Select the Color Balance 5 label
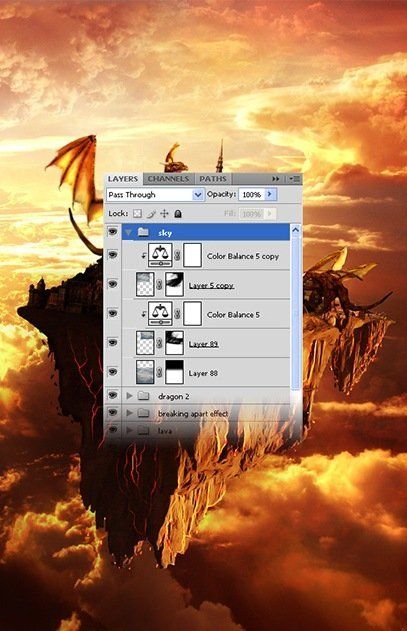407x631 pixels. pos(233,315)
